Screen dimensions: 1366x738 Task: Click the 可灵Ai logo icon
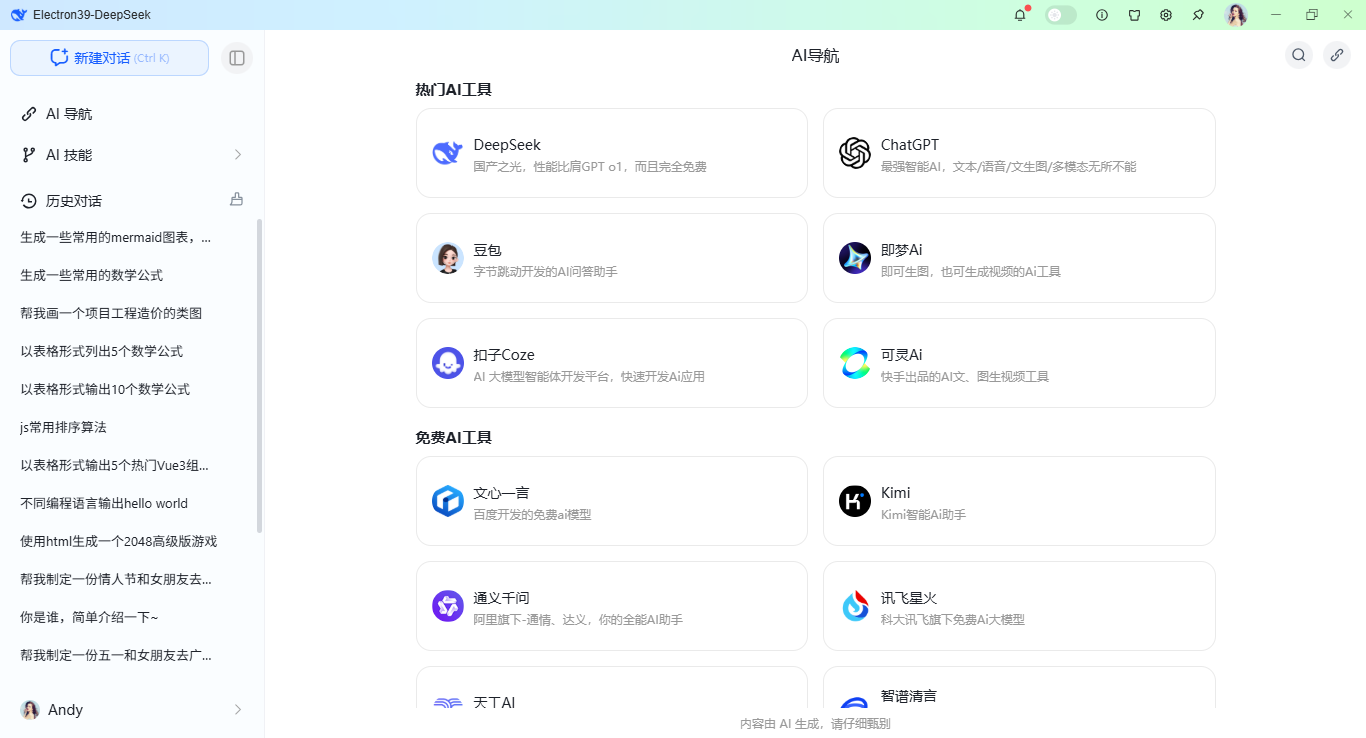click(x=855, y=363)
